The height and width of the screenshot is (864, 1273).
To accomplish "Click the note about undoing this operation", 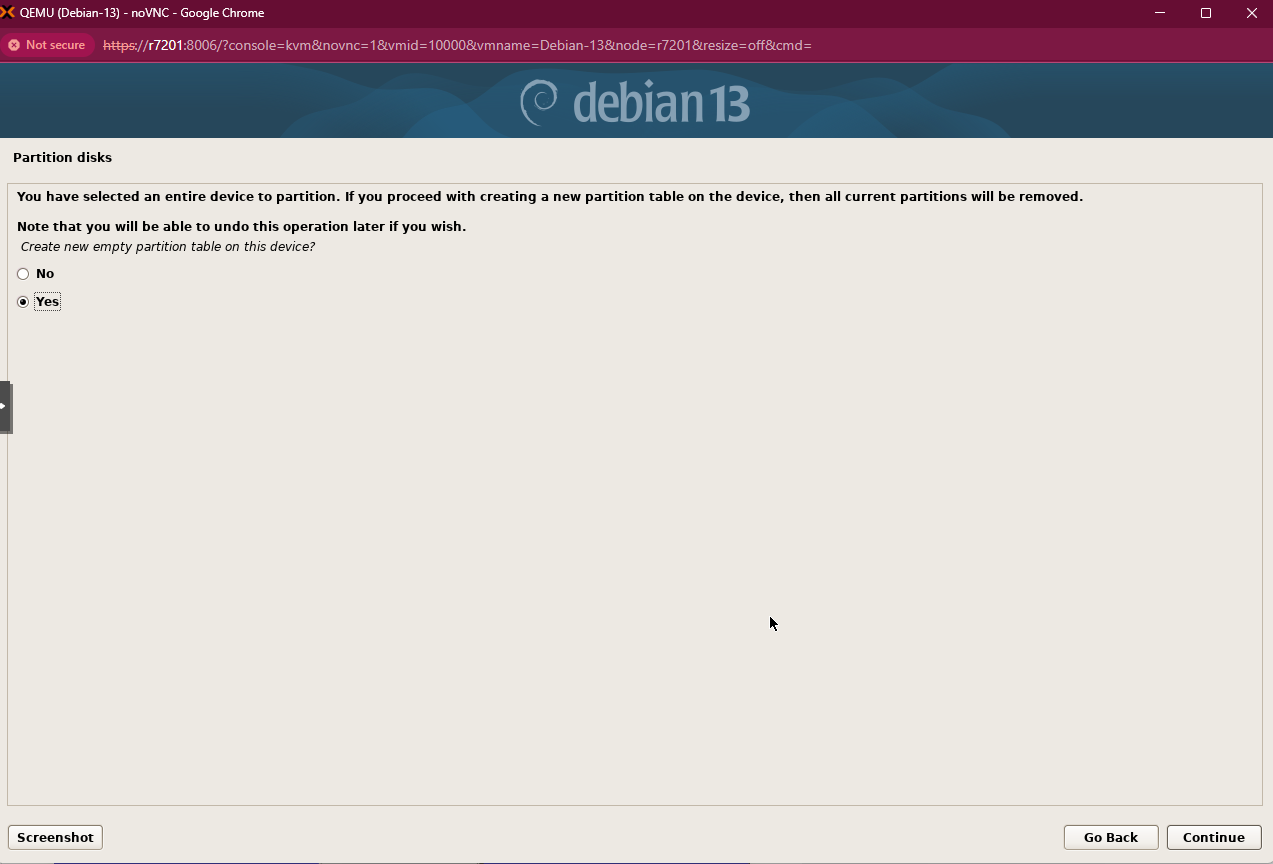I will coord(241,227).
